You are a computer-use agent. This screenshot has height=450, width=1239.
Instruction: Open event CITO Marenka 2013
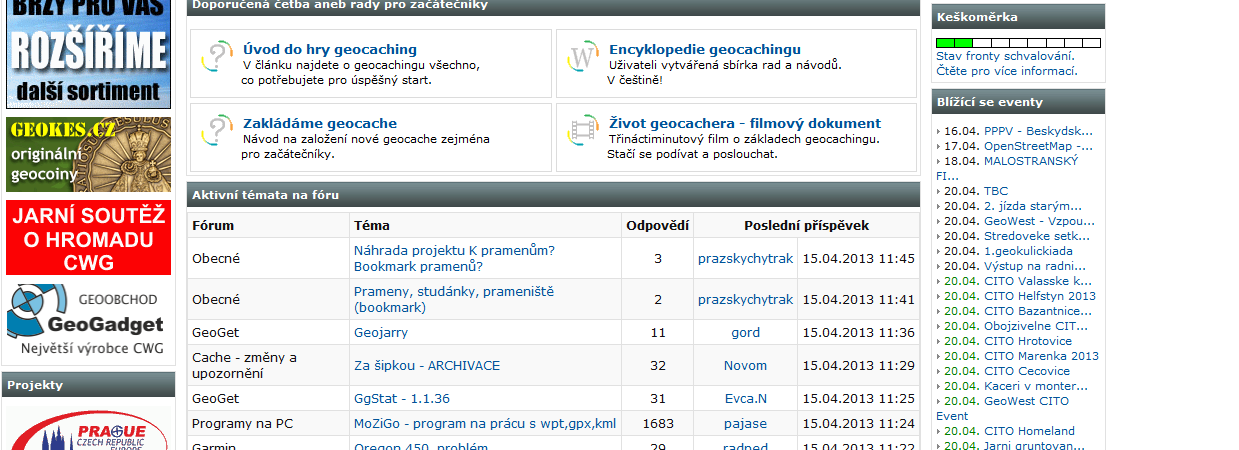pos(1041,355)
